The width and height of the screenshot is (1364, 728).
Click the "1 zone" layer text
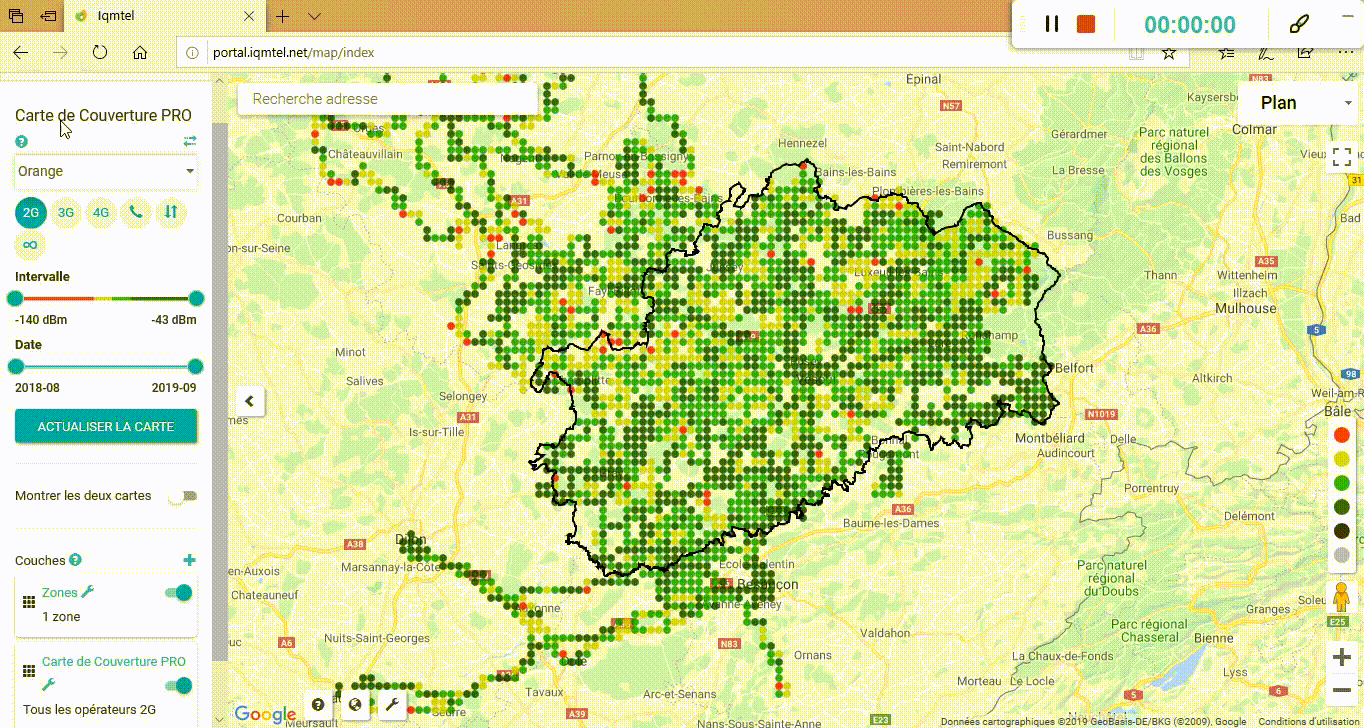click(x=61, y=617)
